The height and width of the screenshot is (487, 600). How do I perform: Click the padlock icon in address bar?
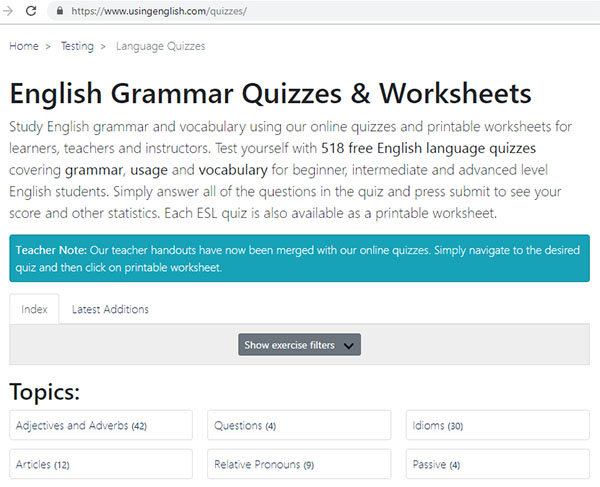pyautogui.click(x=61, y=11)
